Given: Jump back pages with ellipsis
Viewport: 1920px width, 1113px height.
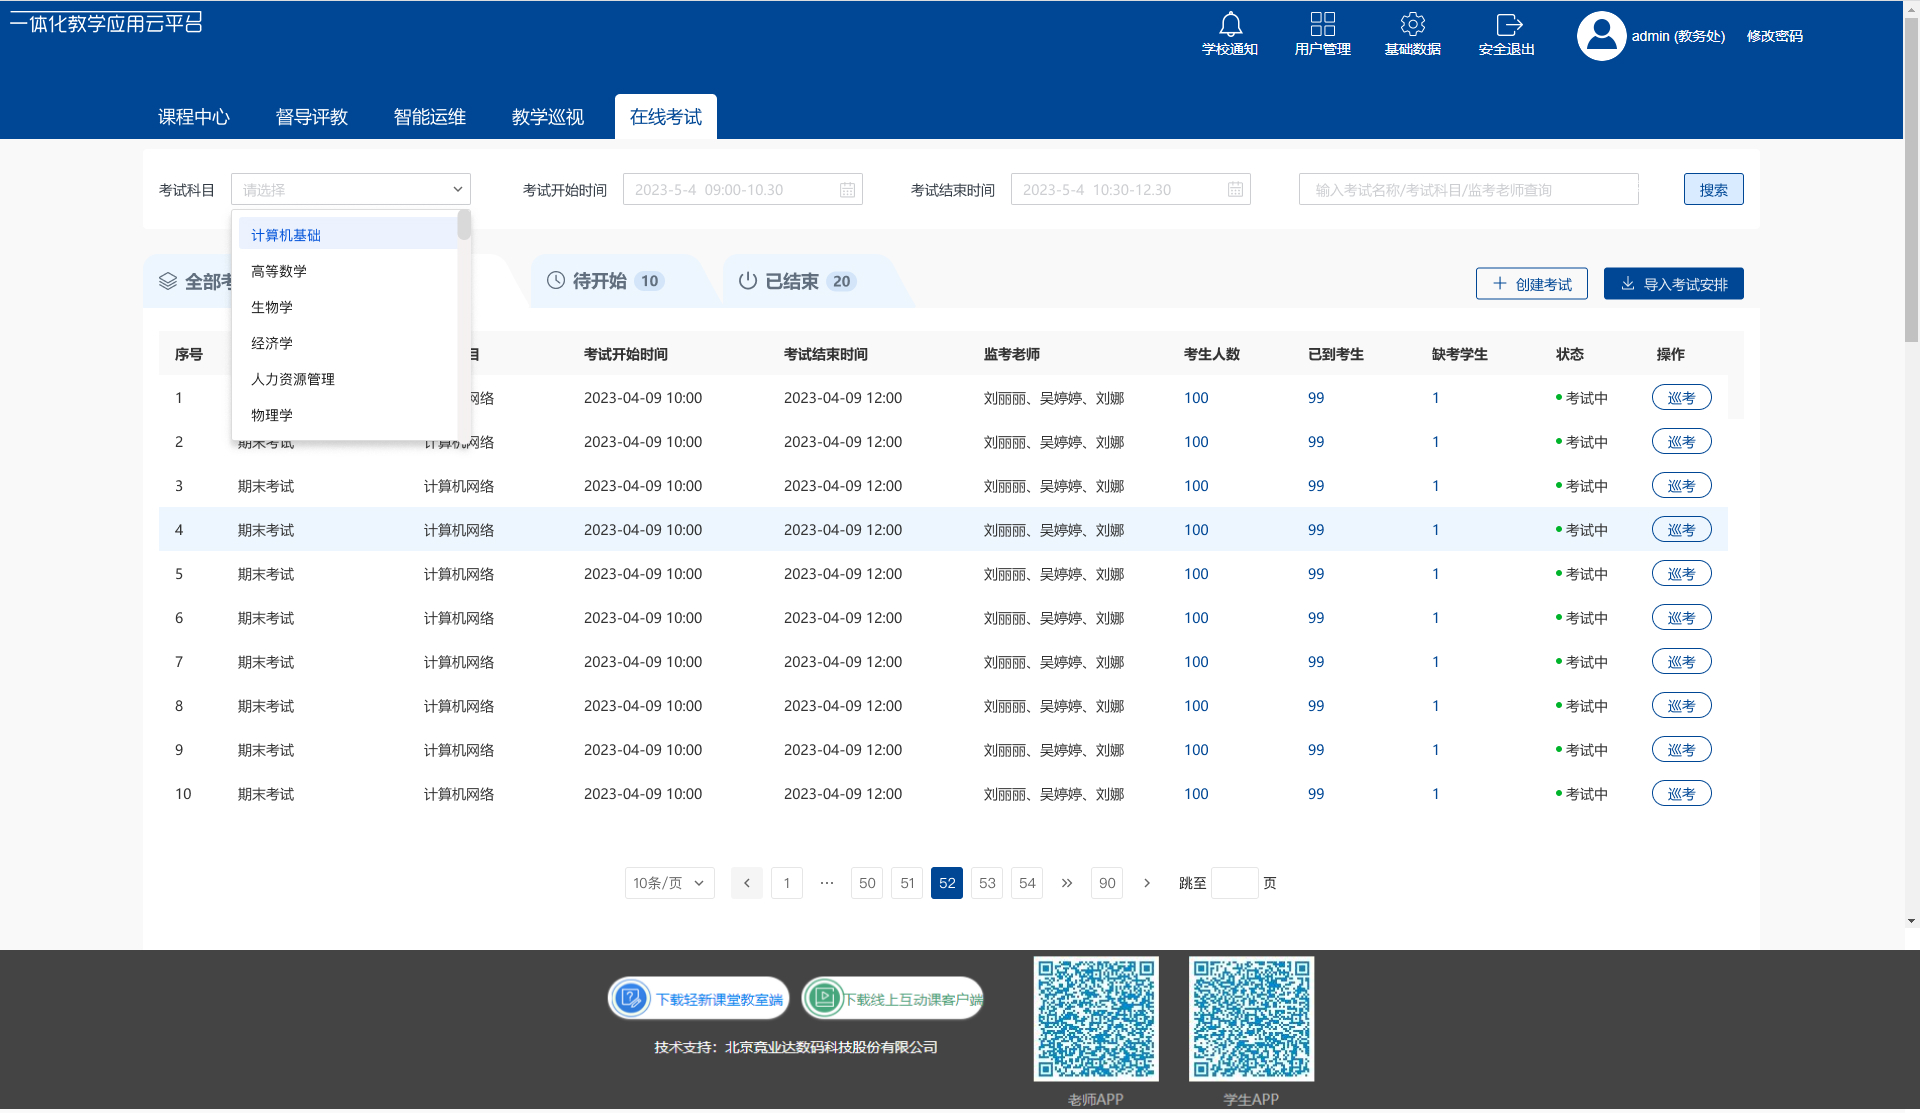Looking at the screenshot, I should (827, 883).
